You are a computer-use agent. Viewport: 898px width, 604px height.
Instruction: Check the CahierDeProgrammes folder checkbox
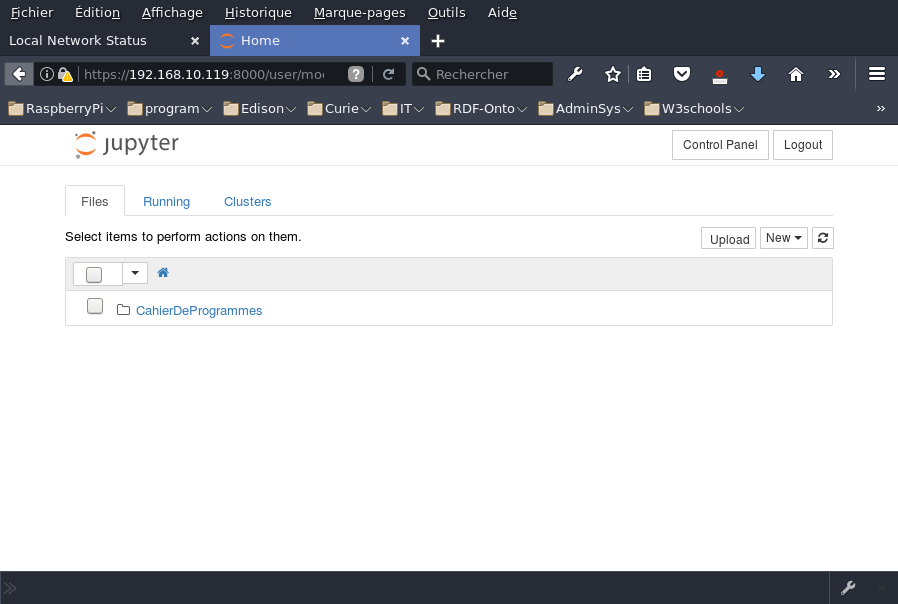(x=95, y=307)
